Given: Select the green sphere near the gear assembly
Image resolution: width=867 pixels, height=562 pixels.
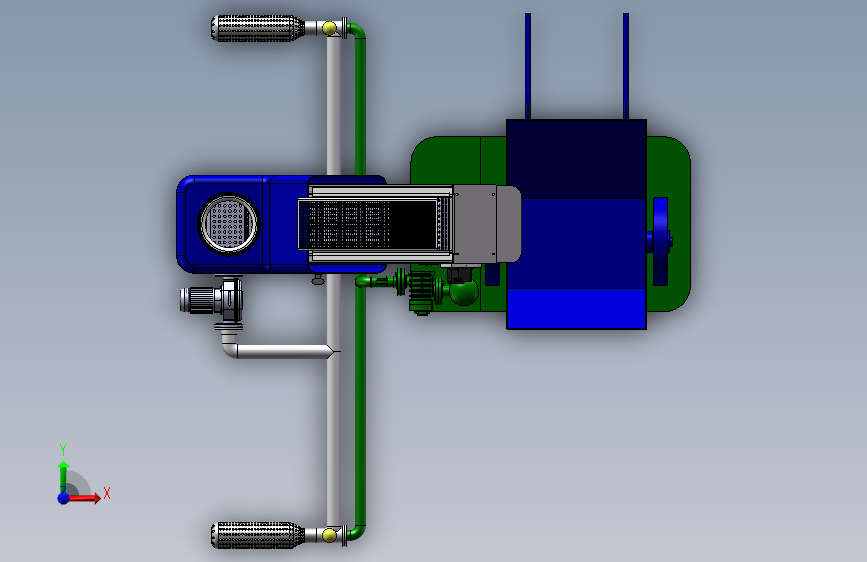Looking at the screenshot, I should pyautogui.click(x=463, y=293).
